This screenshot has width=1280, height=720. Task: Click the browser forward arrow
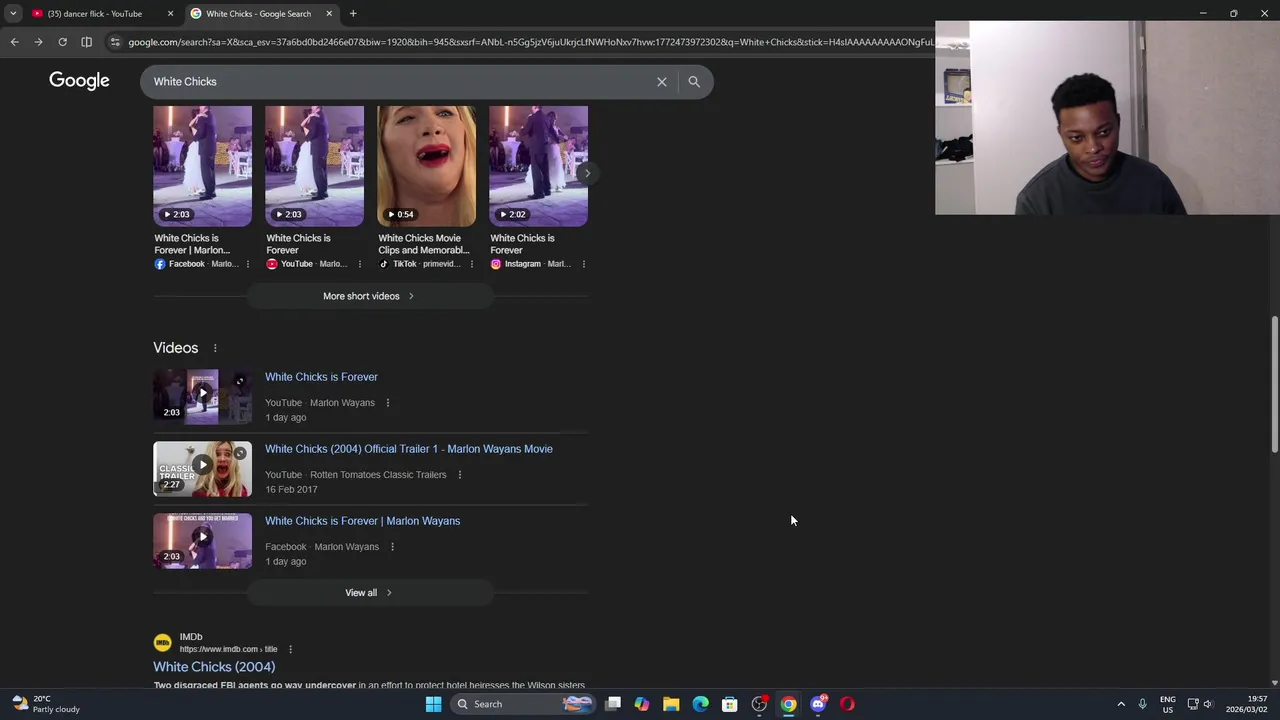click(38, 42)
